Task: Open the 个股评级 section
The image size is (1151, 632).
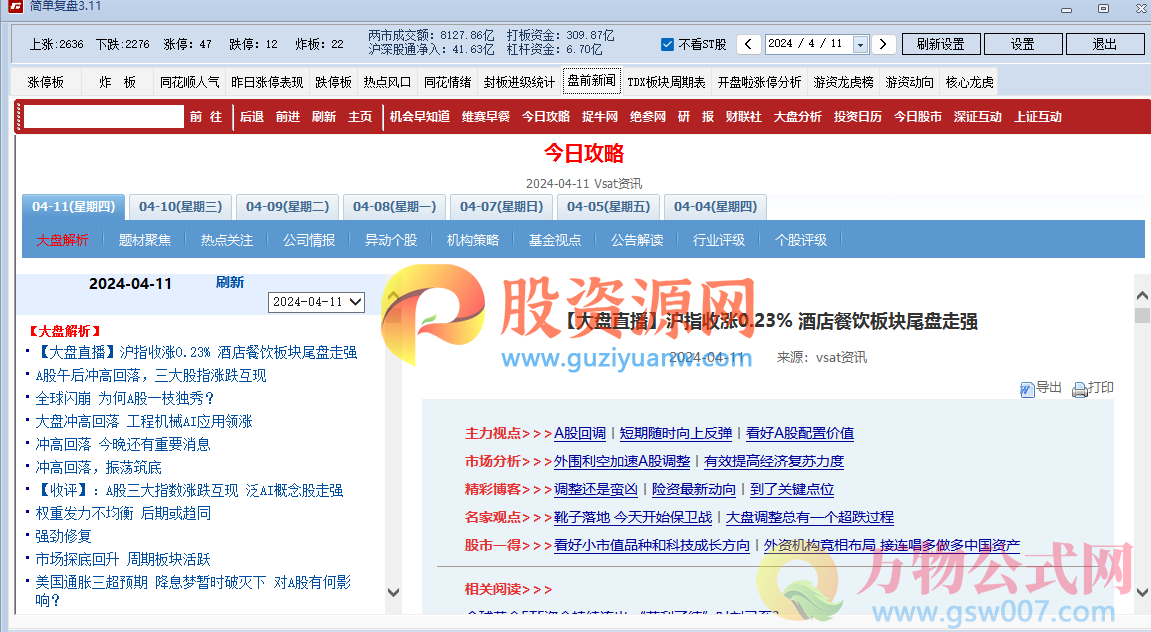Action: point(801,240)
